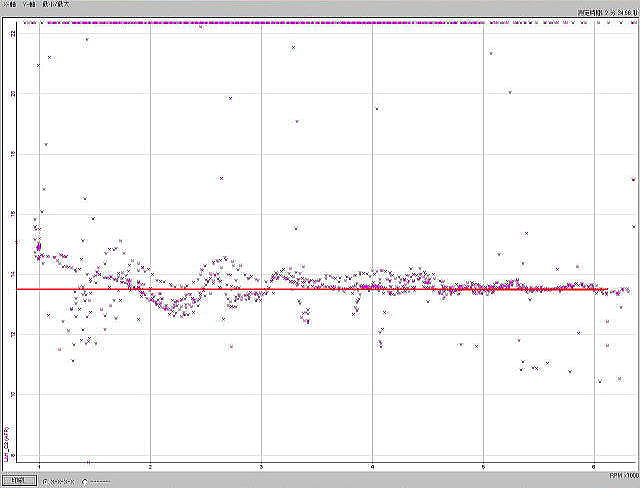The image size is (640, 488).
Task: Click the y-axis tick label 14
Action: [x=13, y=274]
